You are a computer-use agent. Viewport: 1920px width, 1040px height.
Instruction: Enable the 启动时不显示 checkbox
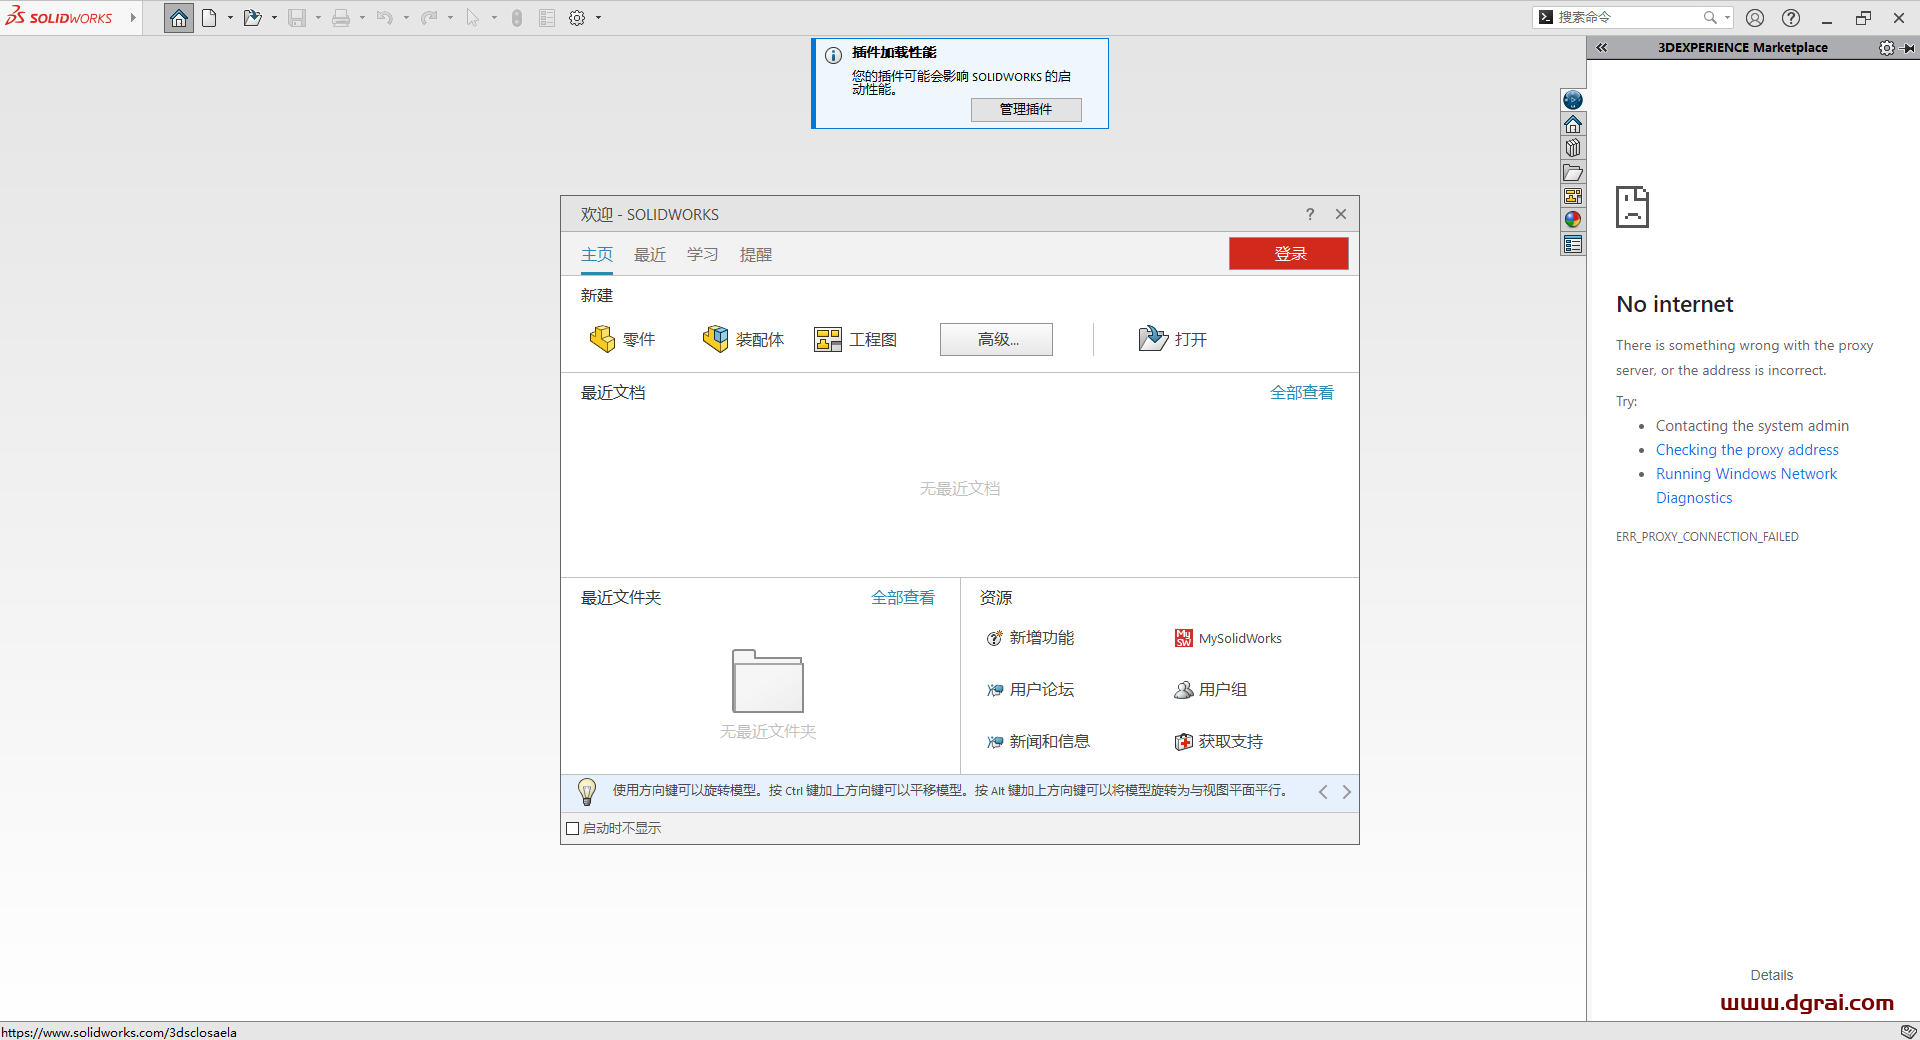click(573, 828)
